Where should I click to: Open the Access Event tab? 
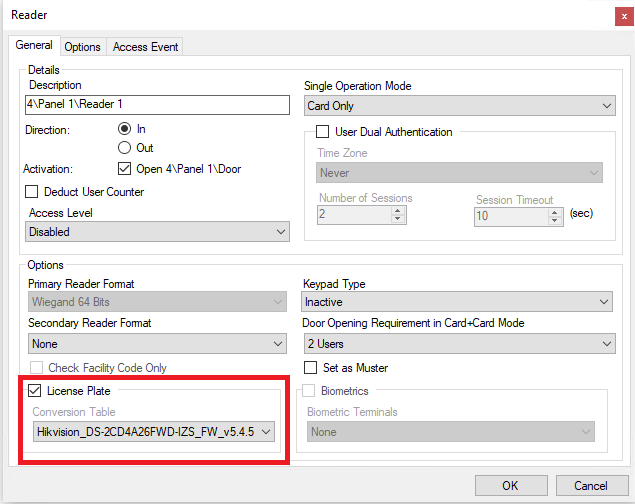[x=145, y=47]
